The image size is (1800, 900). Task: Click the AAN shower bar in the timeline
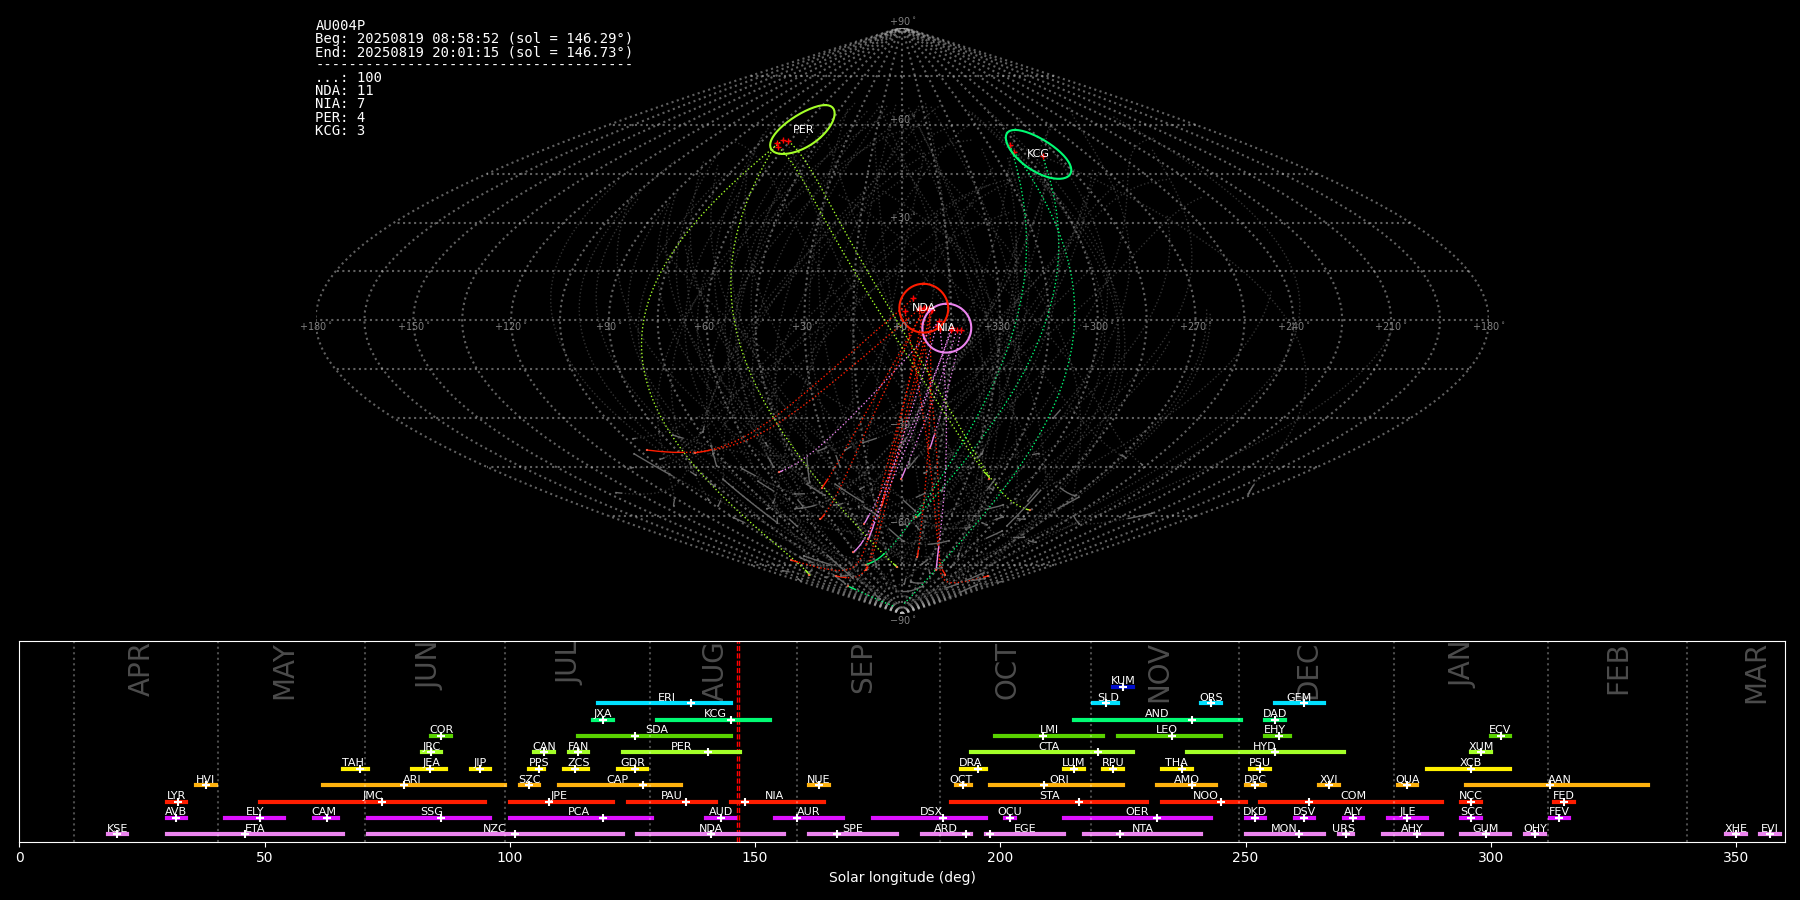[x=1557, y=785]
